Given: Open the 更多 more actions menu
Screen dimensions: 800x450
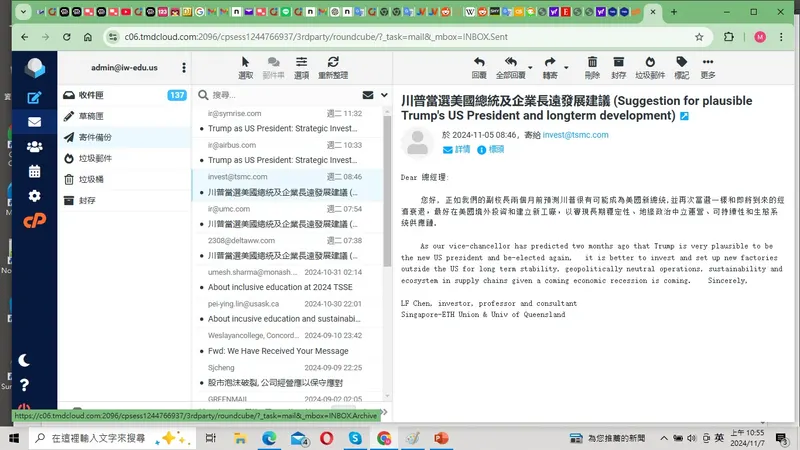Looking at the screenshot, I should tap(708, 67).
